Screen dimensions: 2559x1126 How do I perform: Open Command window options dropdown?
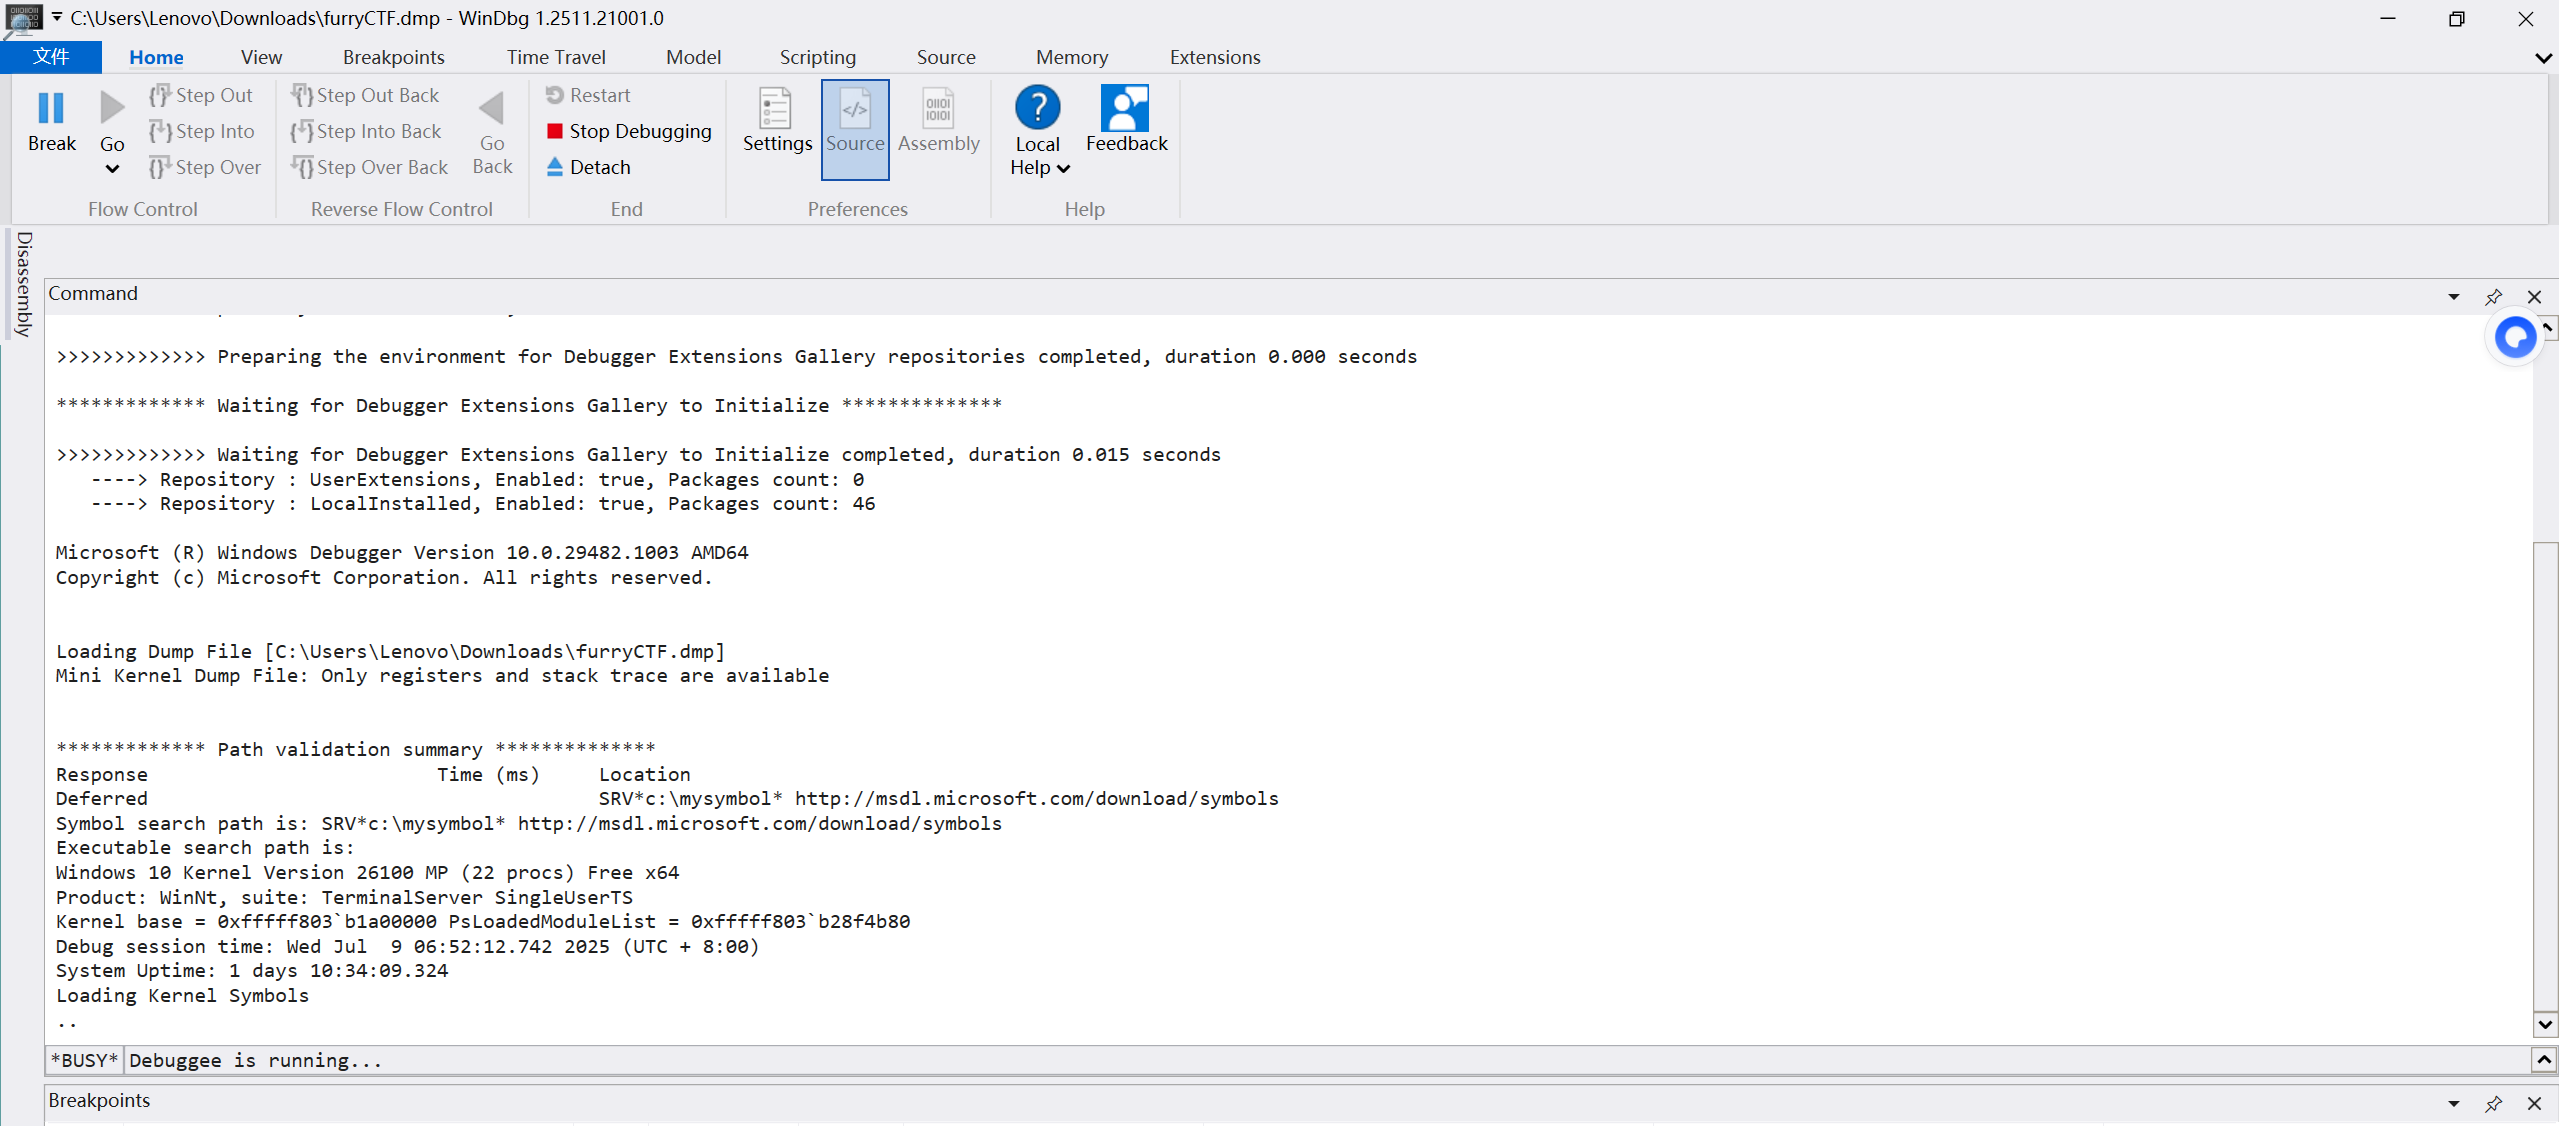coord(2453,297)
